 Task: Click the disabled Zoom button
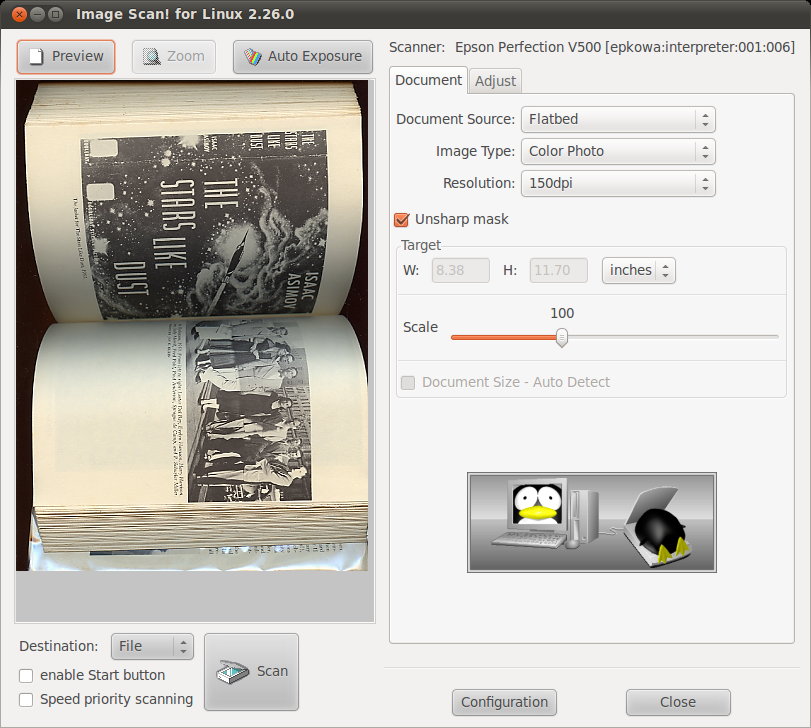tap(174, 57)
